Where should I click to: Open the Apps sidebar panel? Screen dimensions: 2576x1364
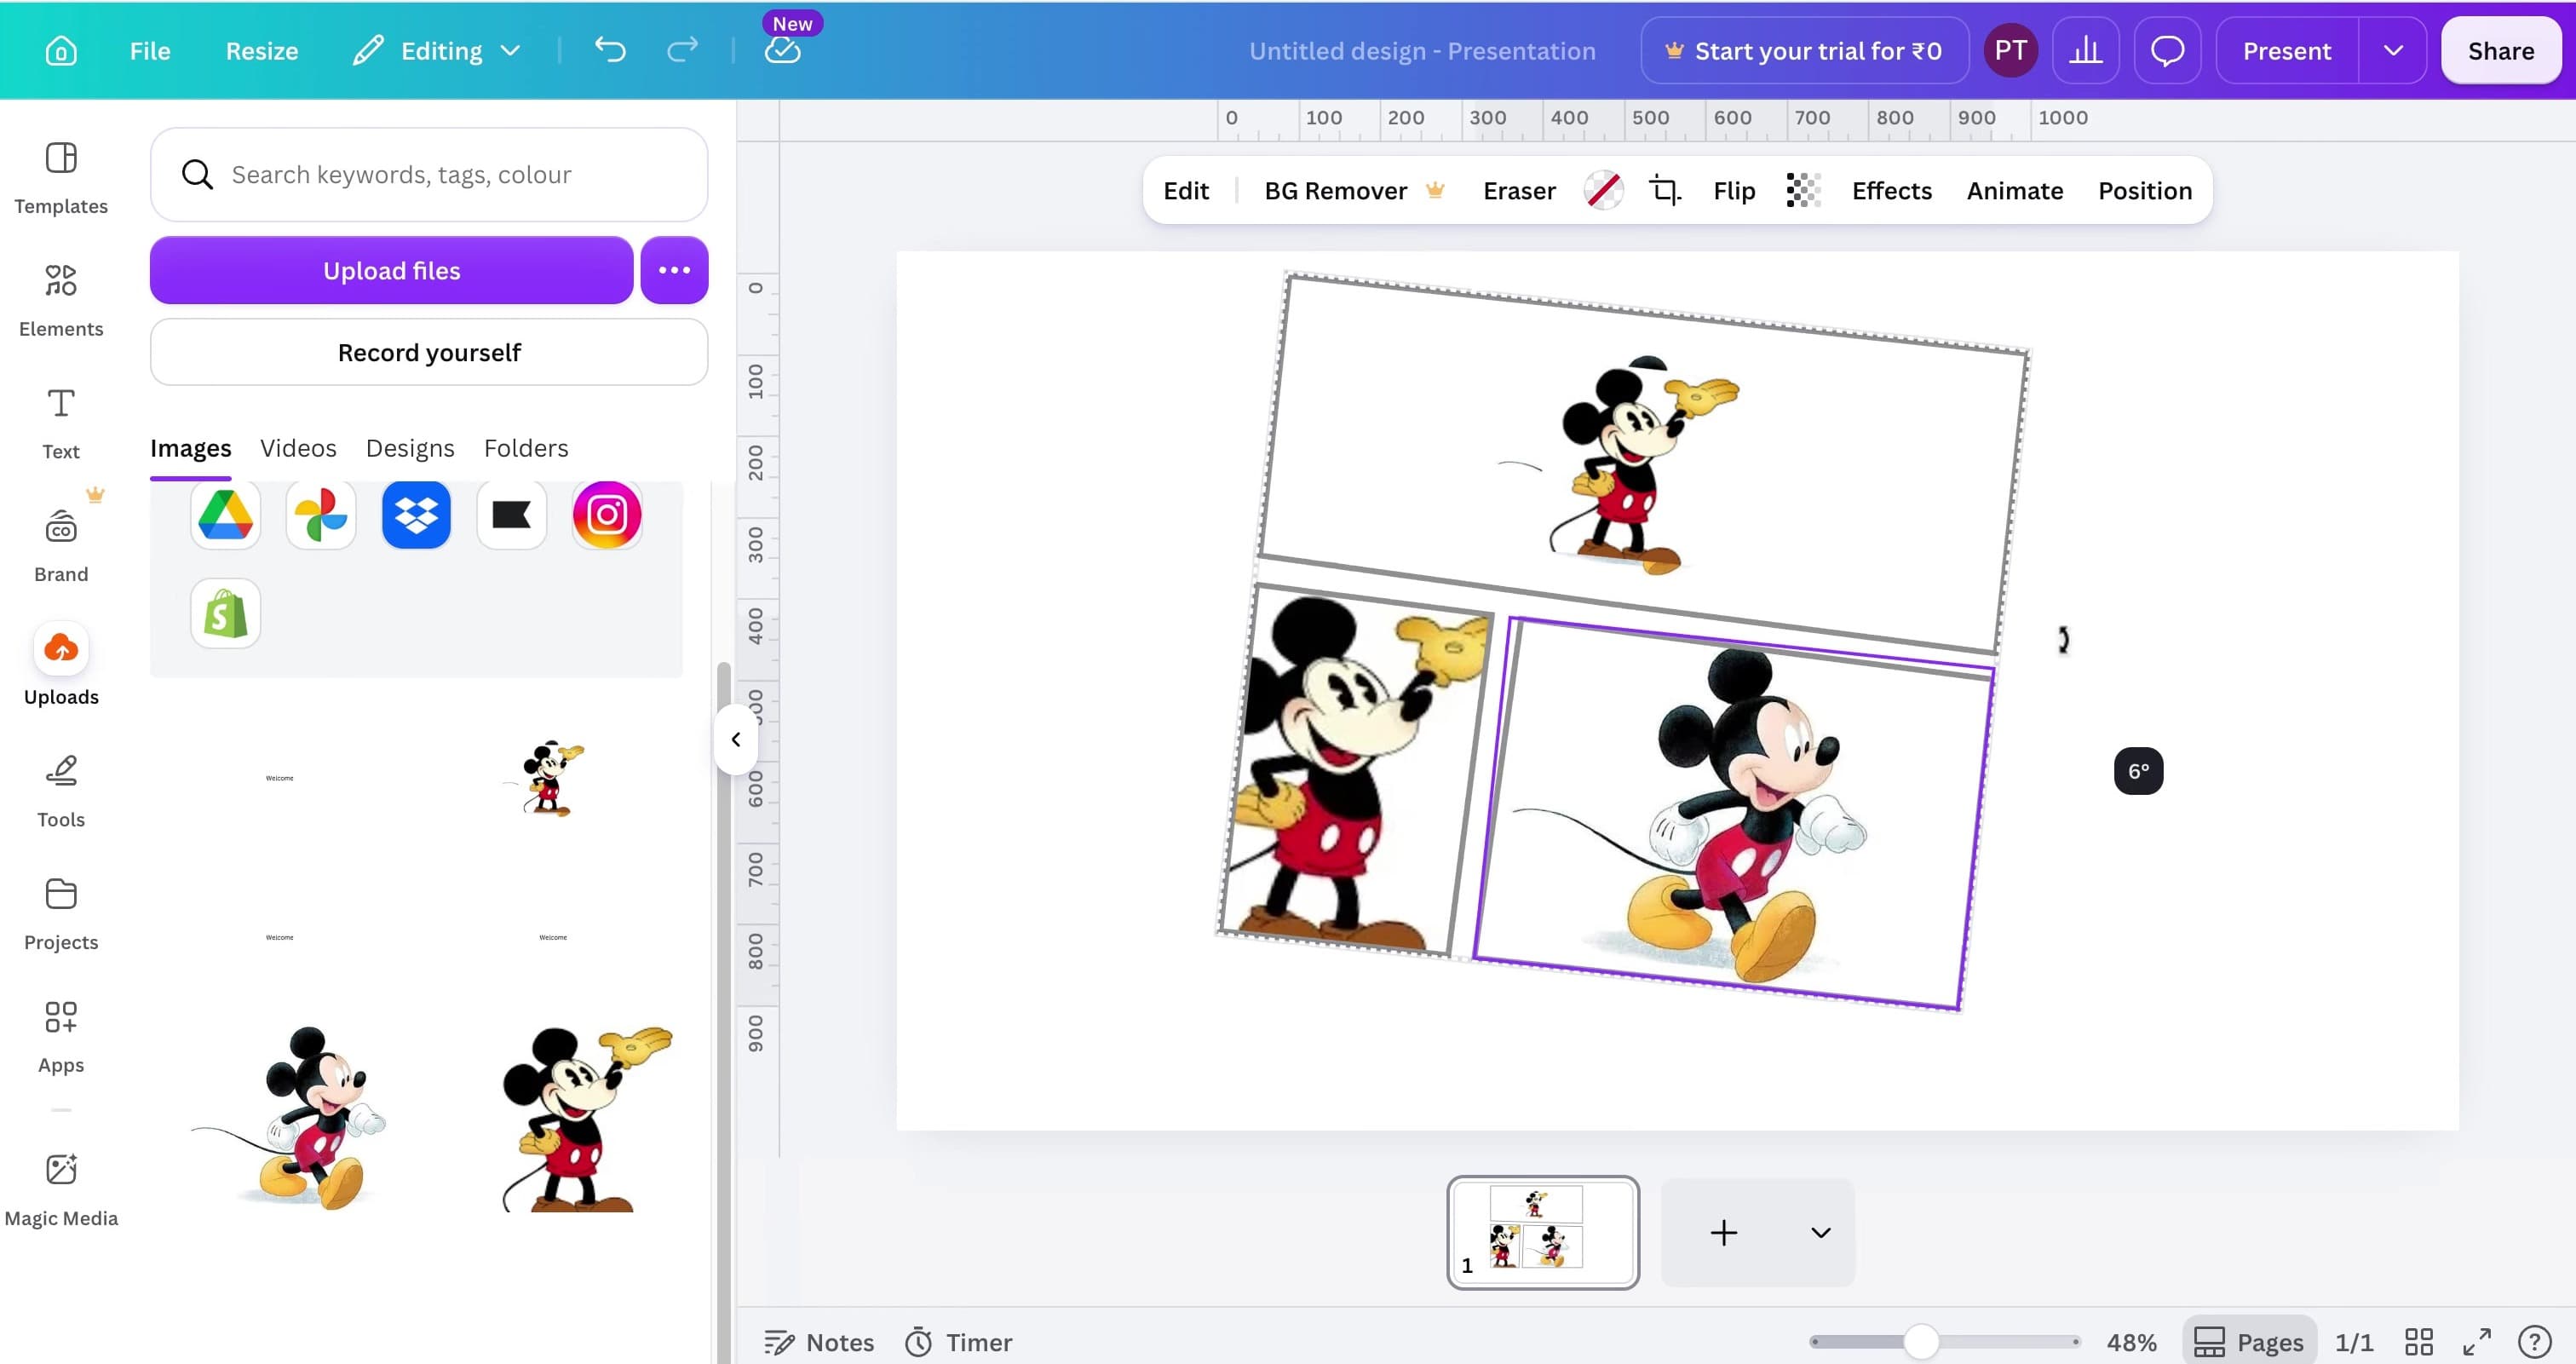click(61, 1037)
